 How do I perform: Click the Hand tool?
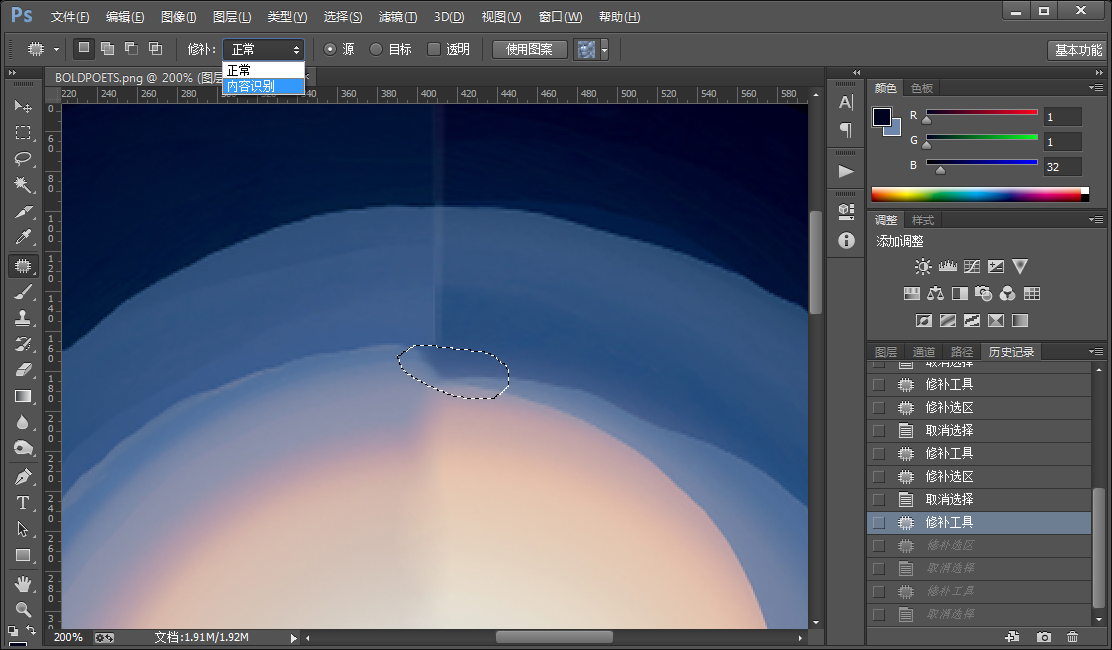[23, 583]
